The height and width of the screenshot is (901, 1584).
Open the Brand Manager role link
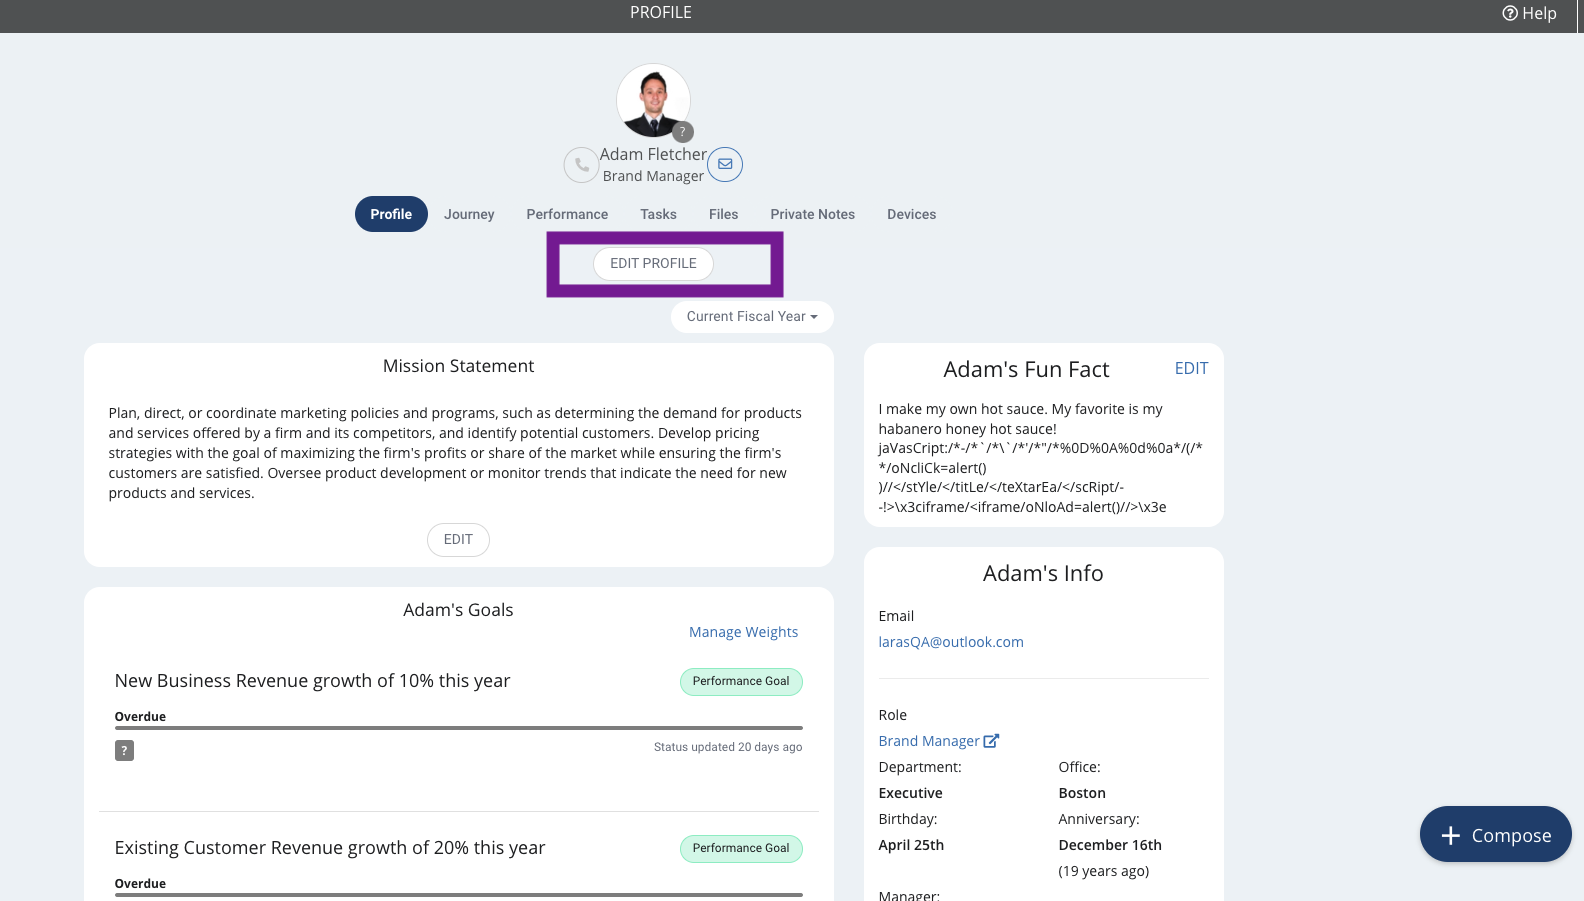click(x=929, y=741)
